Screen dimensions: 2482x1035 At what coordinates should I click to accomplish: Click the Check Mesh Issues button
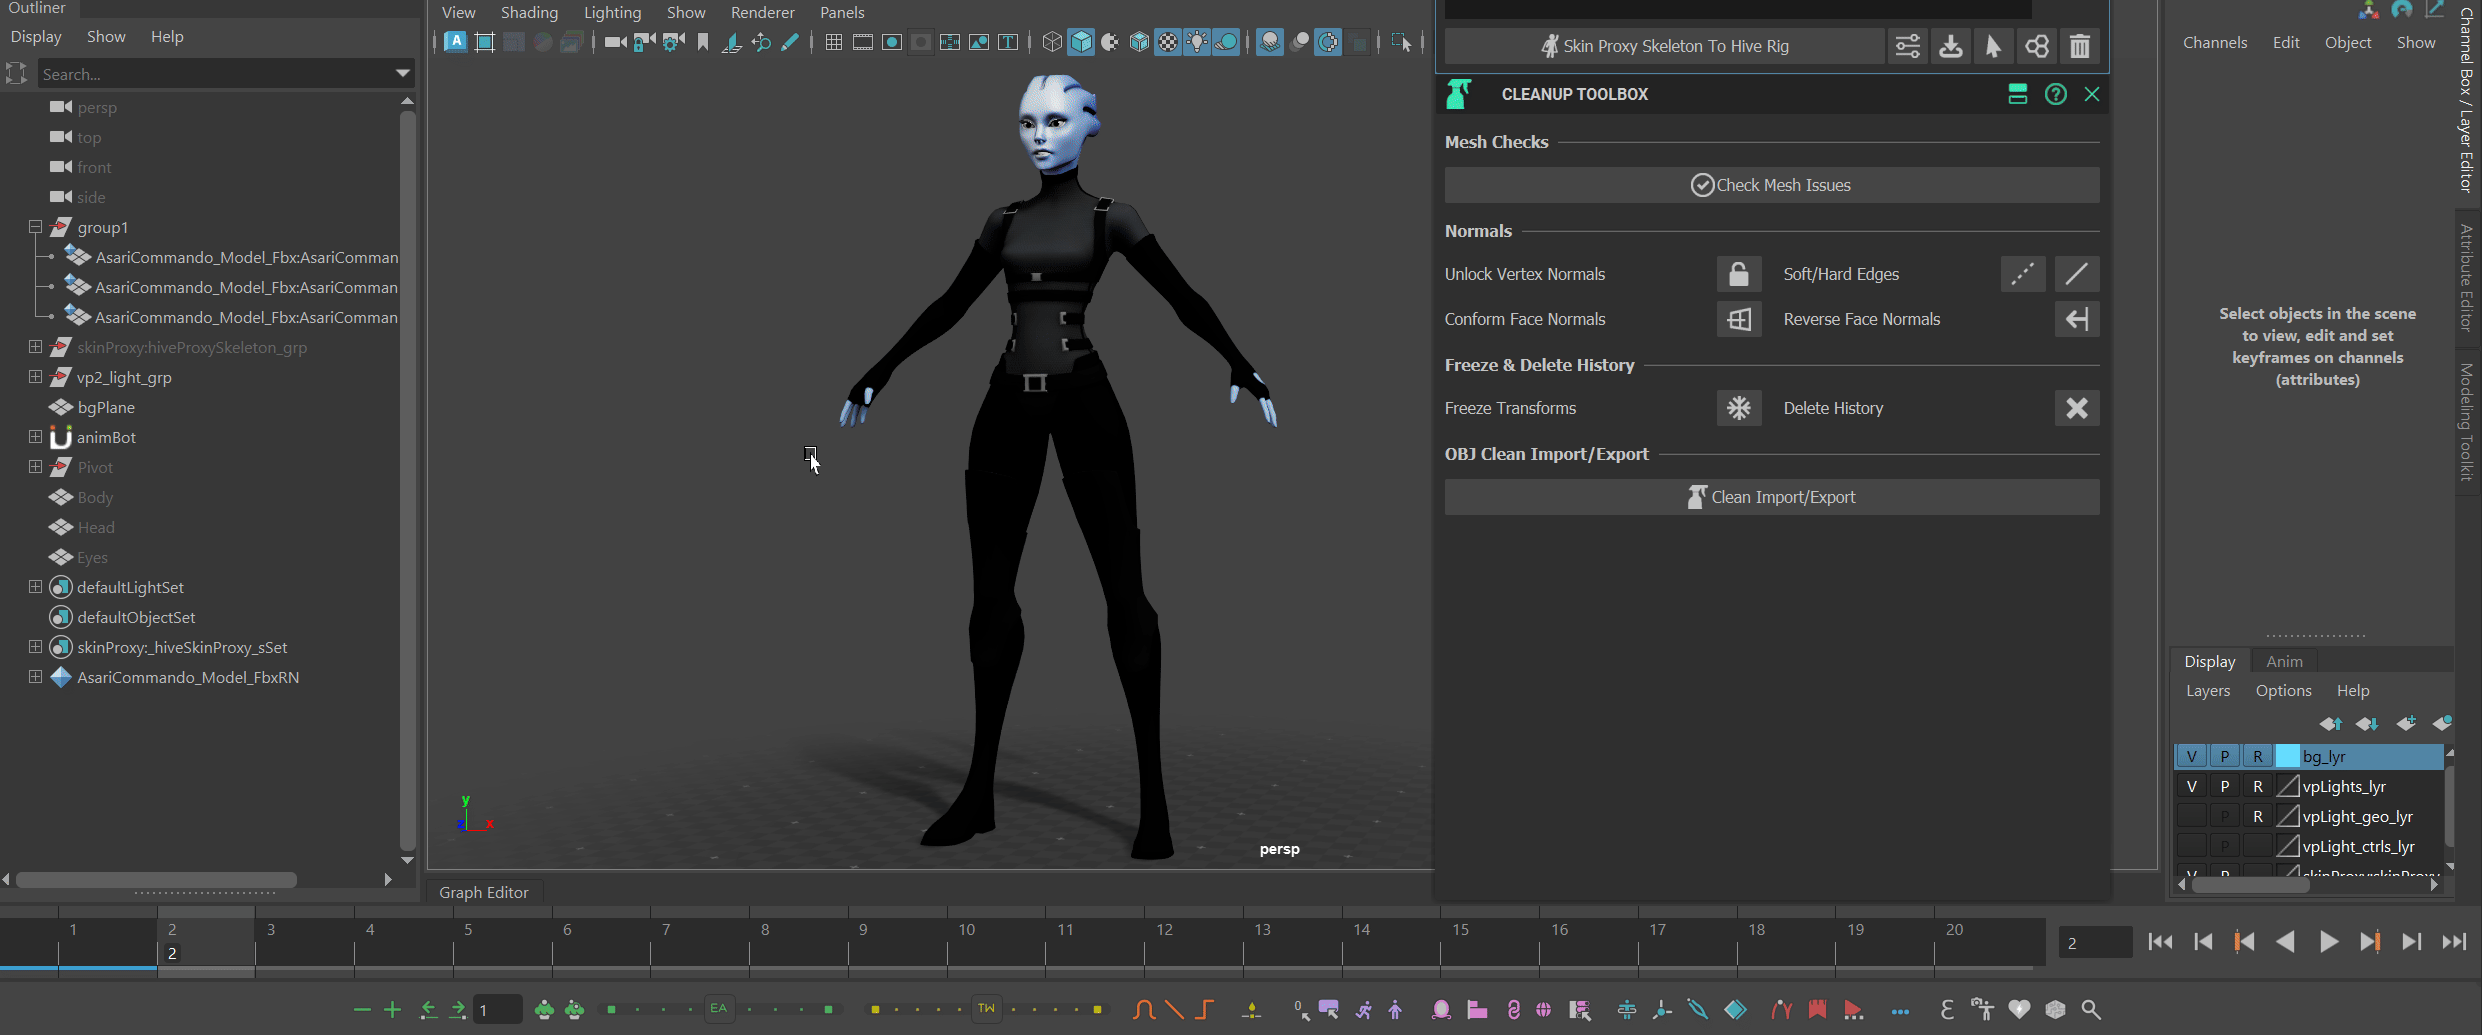(1772, 185)
